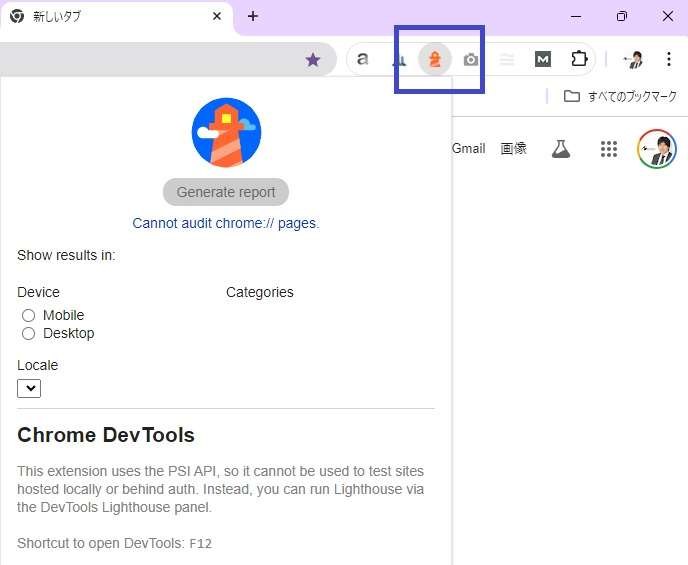
Task: Click the Lighthouse logo in popup
Action: tap(226, 132)
